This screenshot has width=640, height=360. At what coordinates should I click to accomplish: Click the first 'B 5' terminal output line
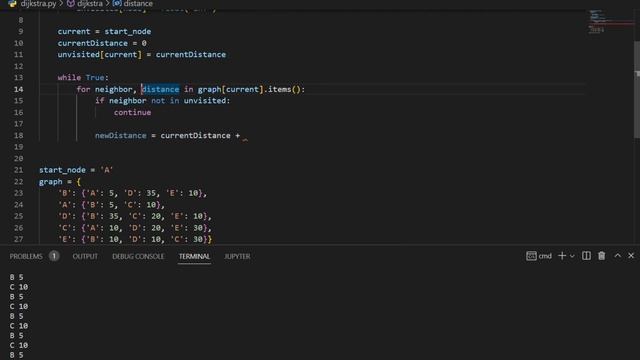[17, 277]
